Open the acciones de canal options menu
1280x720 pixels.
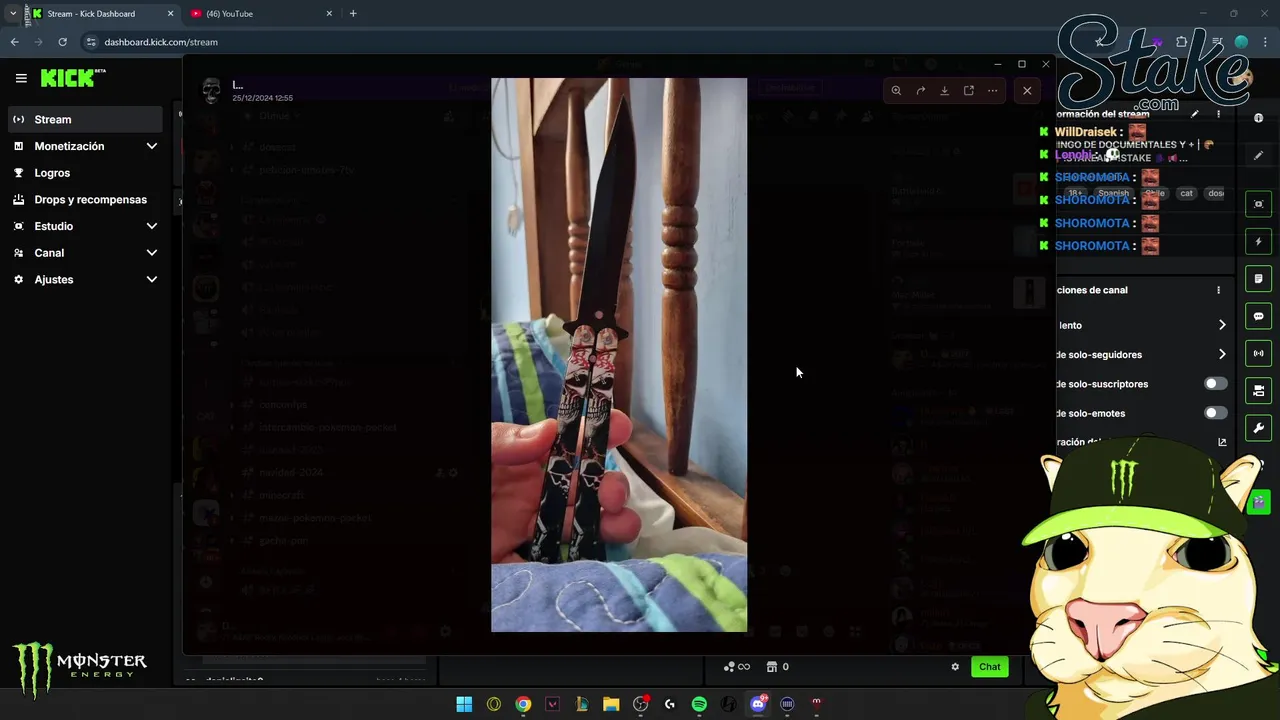1218,290
